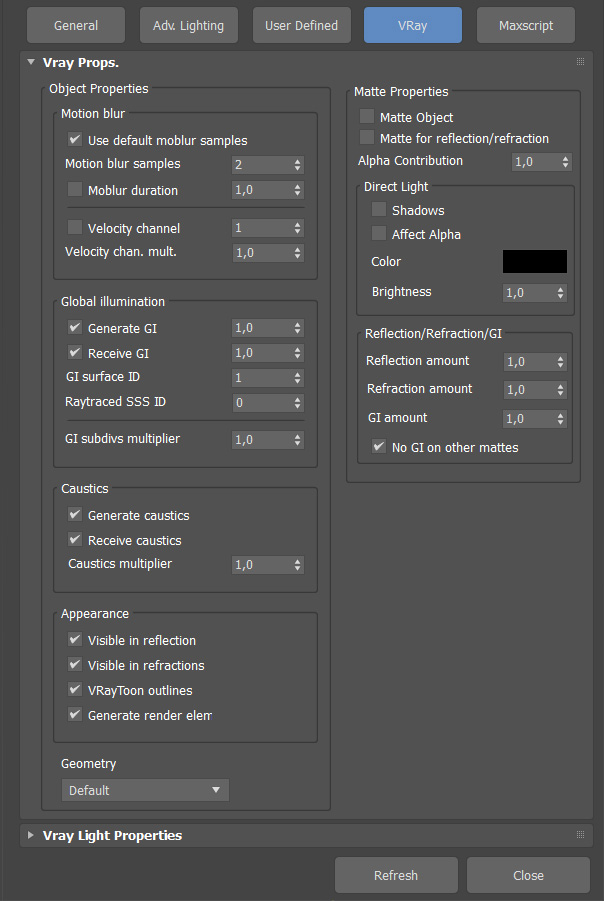This screenshot has width=604, height=901.
Task: Toggle Visible in reflection checkbox
Action: point(75,640)
